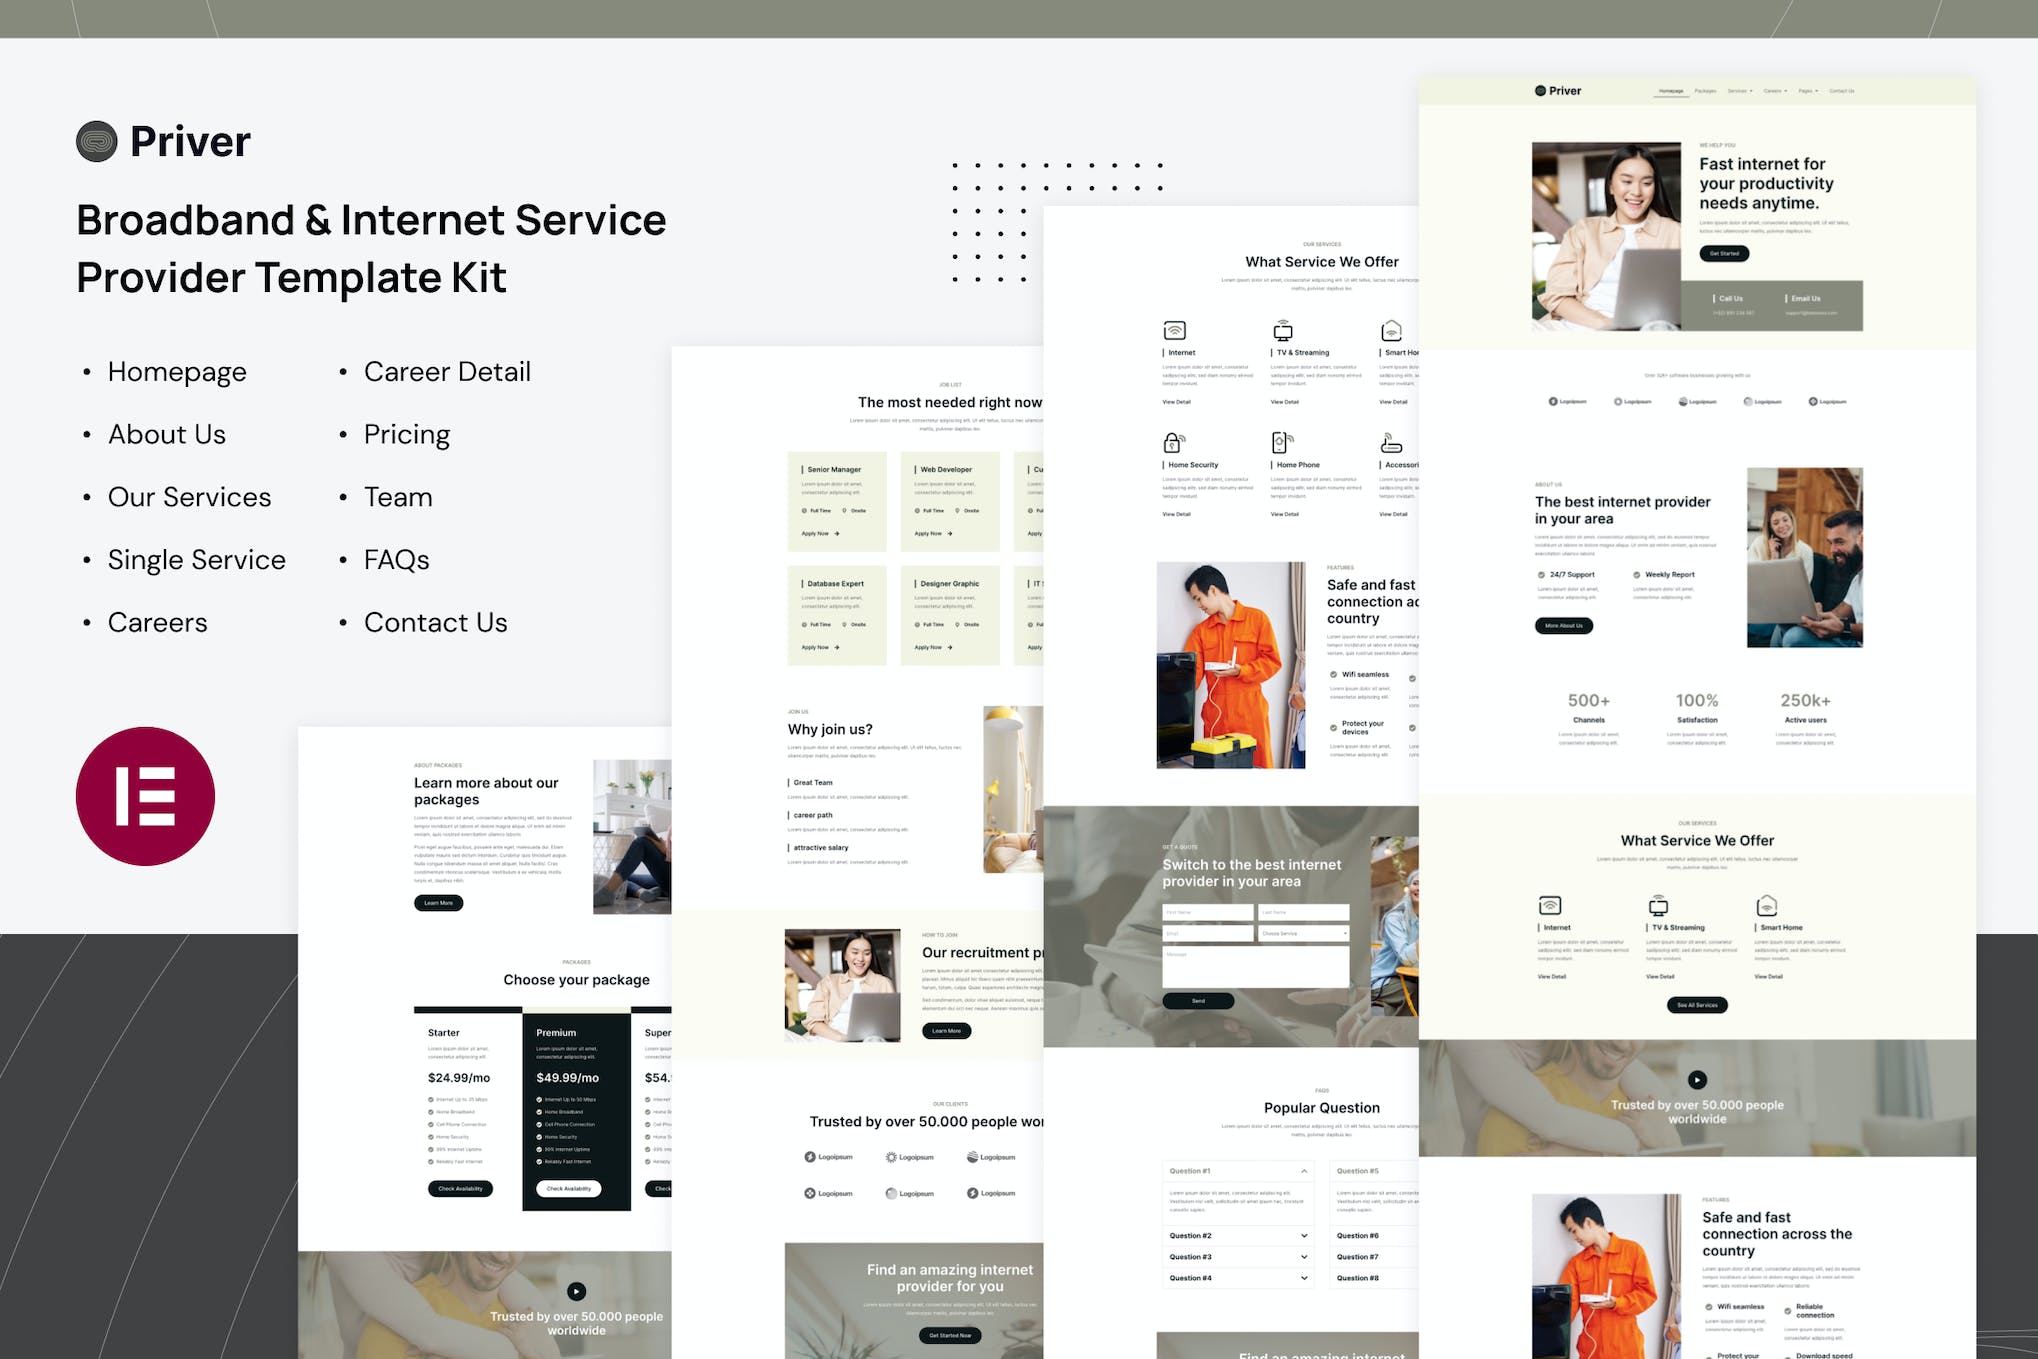Switch to the Homepage navigation item

click(x=1671, y=91)
